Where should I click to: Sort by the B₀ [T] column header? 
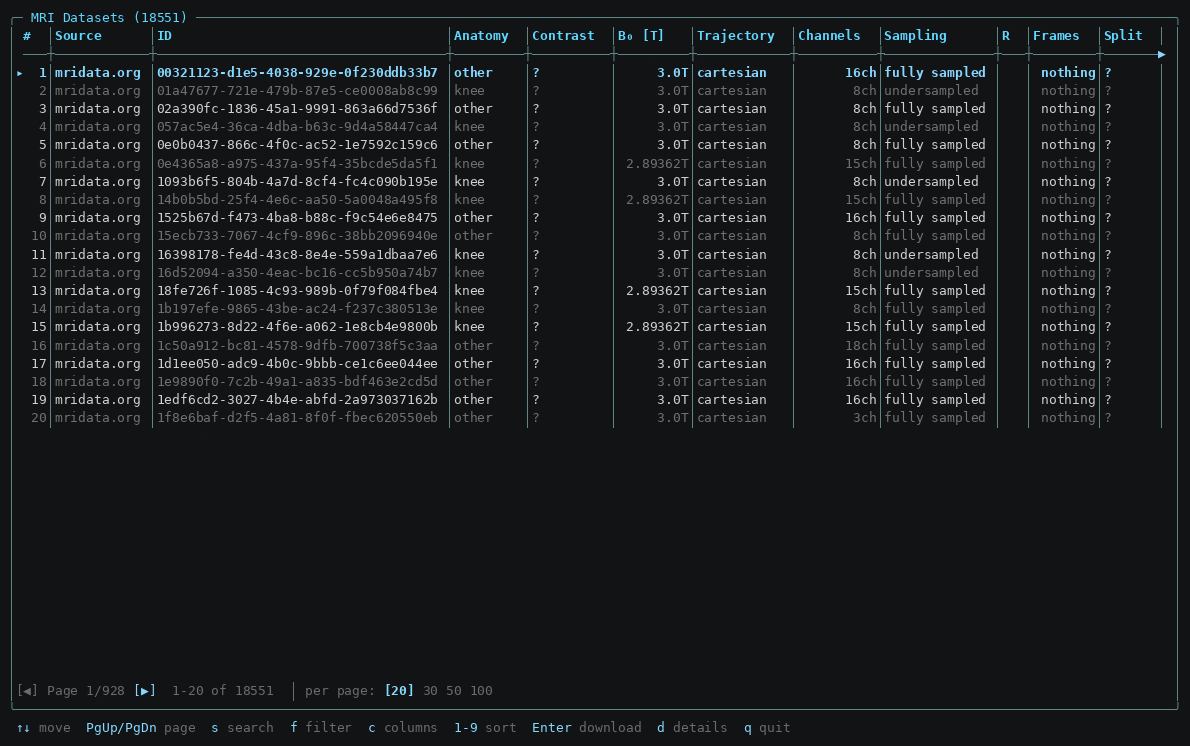(641, 36)
